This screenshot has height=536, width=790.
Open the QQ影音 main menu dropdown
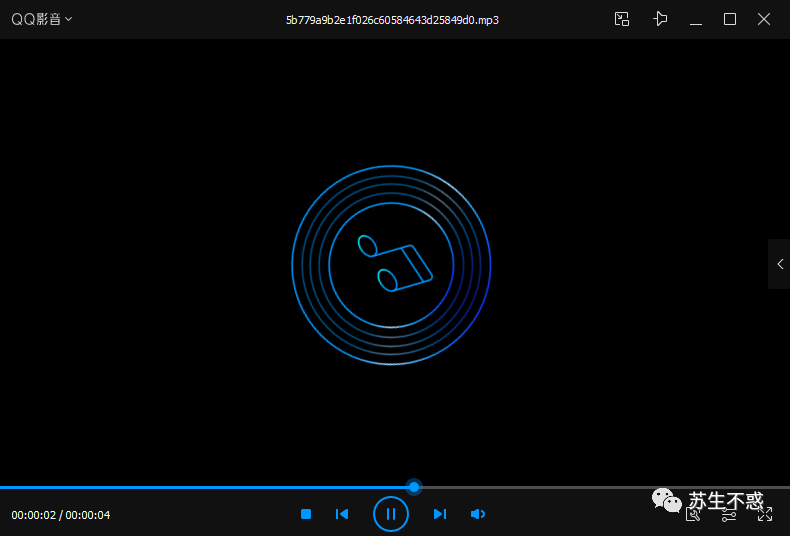click(42, 19)
